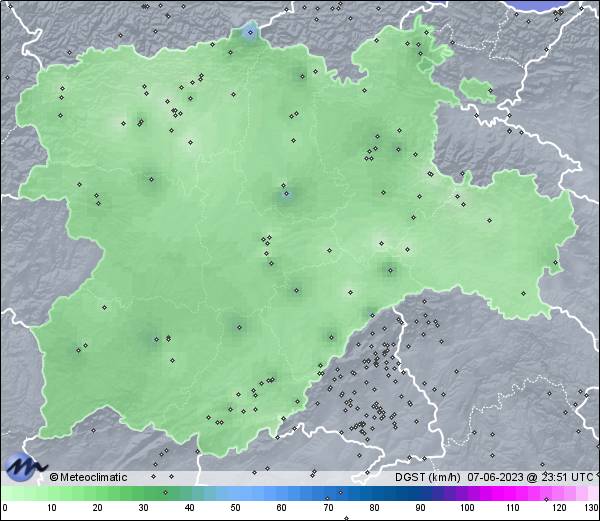Click the legend value 20

(97, 508)
